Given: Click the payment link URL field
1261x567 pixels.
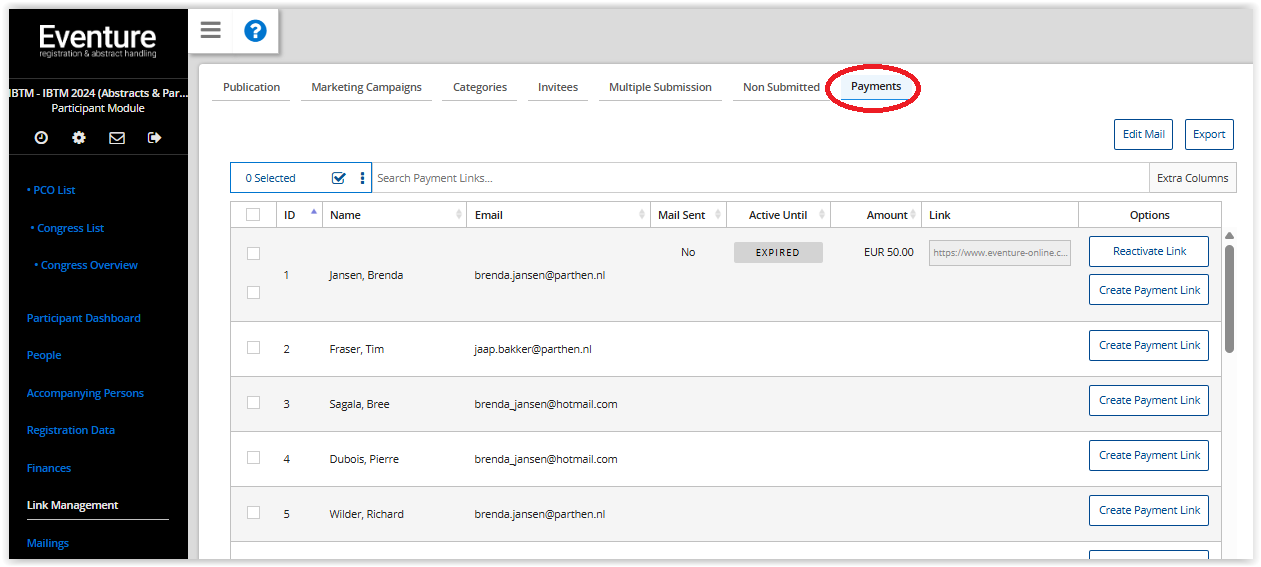Looking at the screenshot, I should click(1000, 253).
